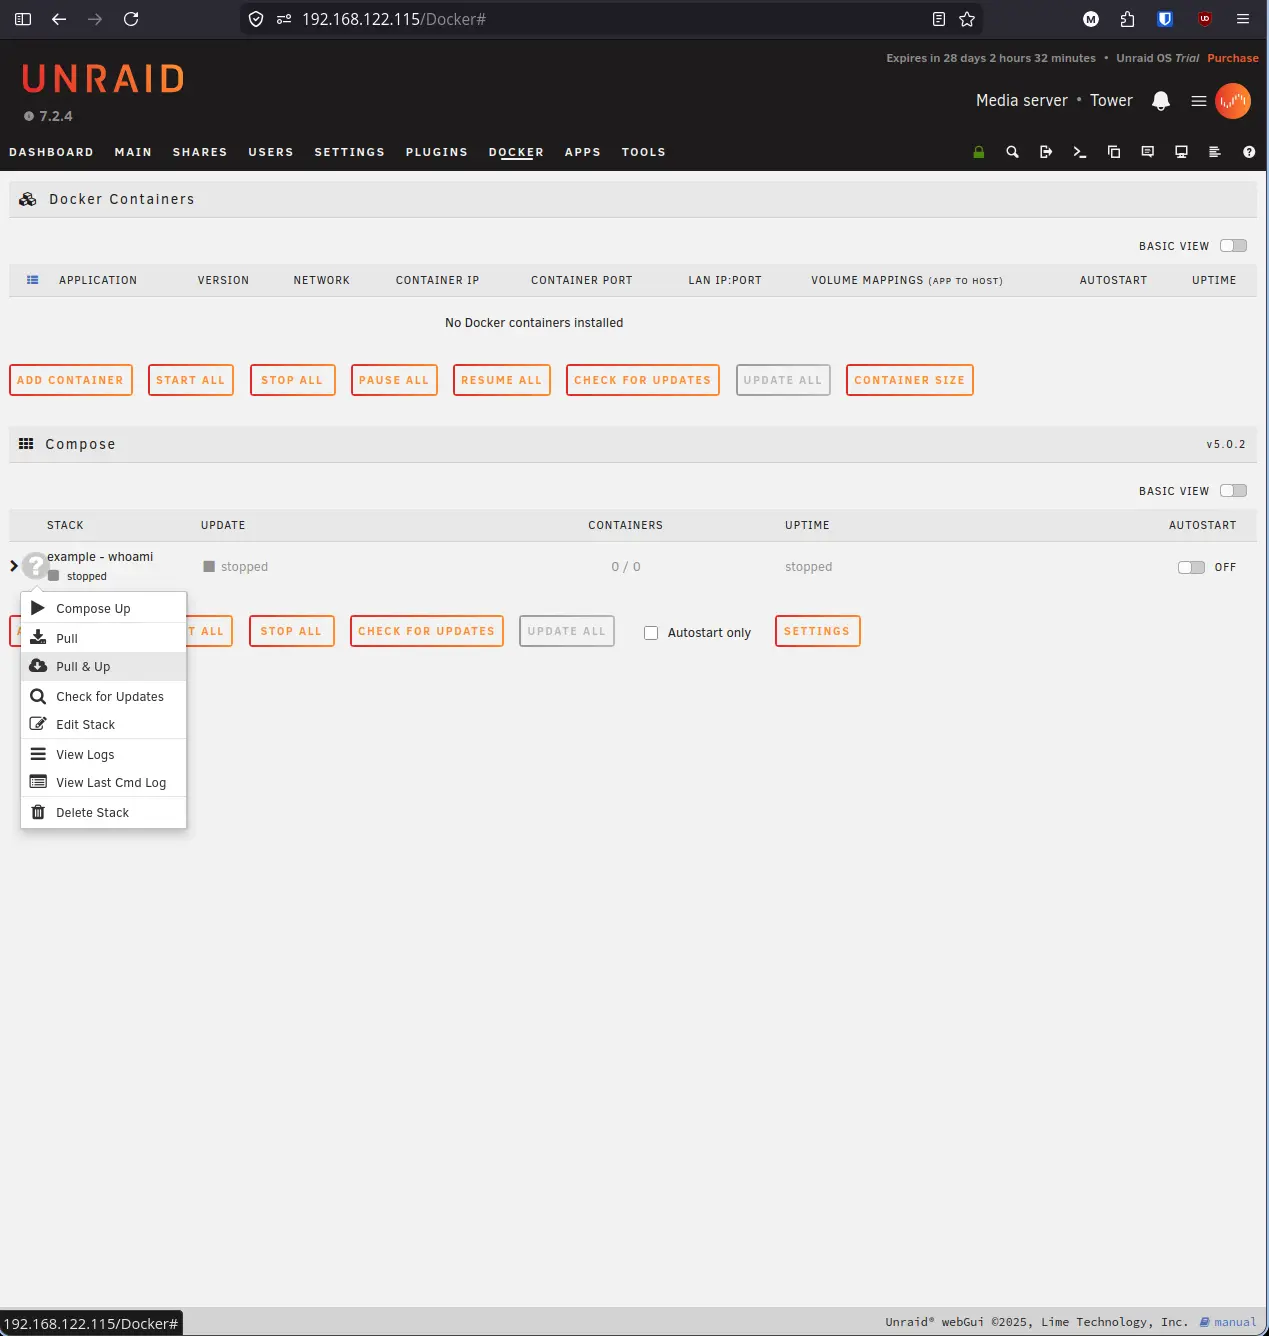The width and height of the screenshot is (1269, 1336).
Task: Select Compose Up from context menu
Action: (104, 608)
